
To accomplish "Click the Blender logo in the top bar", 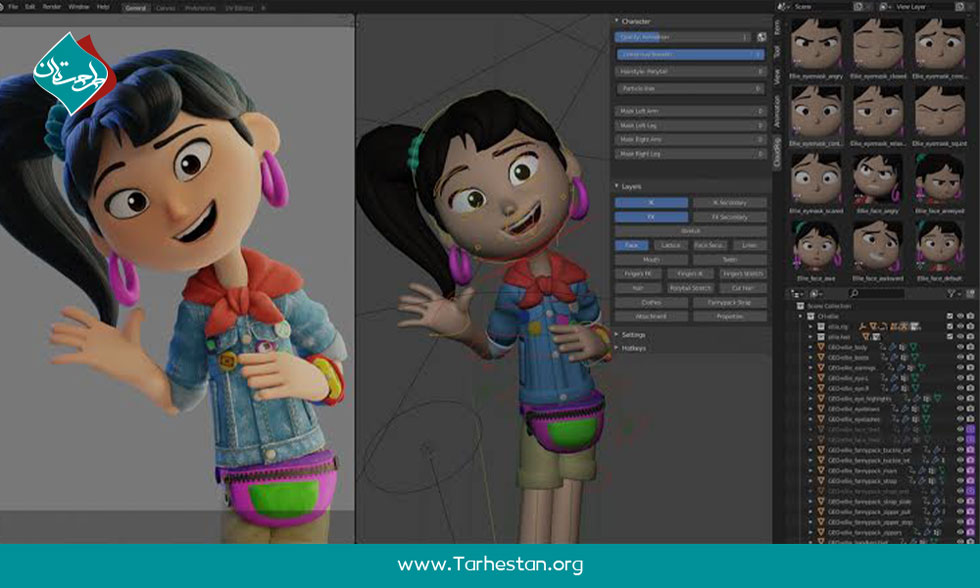I will (x=2, y=6).
